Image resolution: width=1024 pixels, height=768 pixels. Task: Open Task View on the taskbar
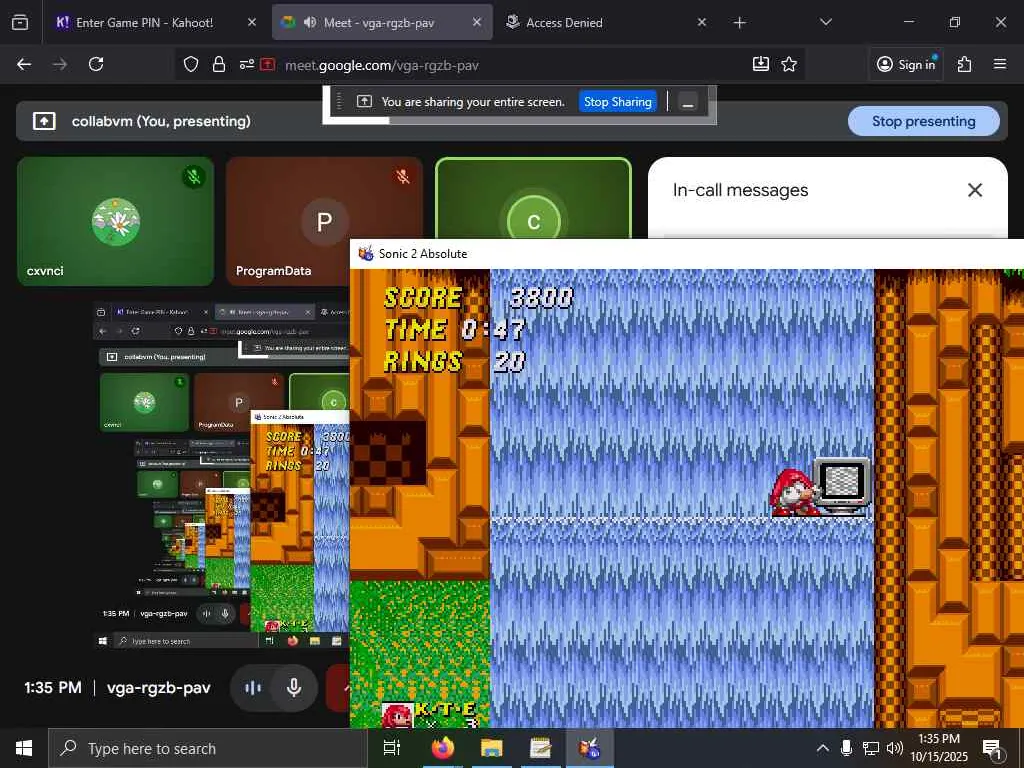(392, 748)
